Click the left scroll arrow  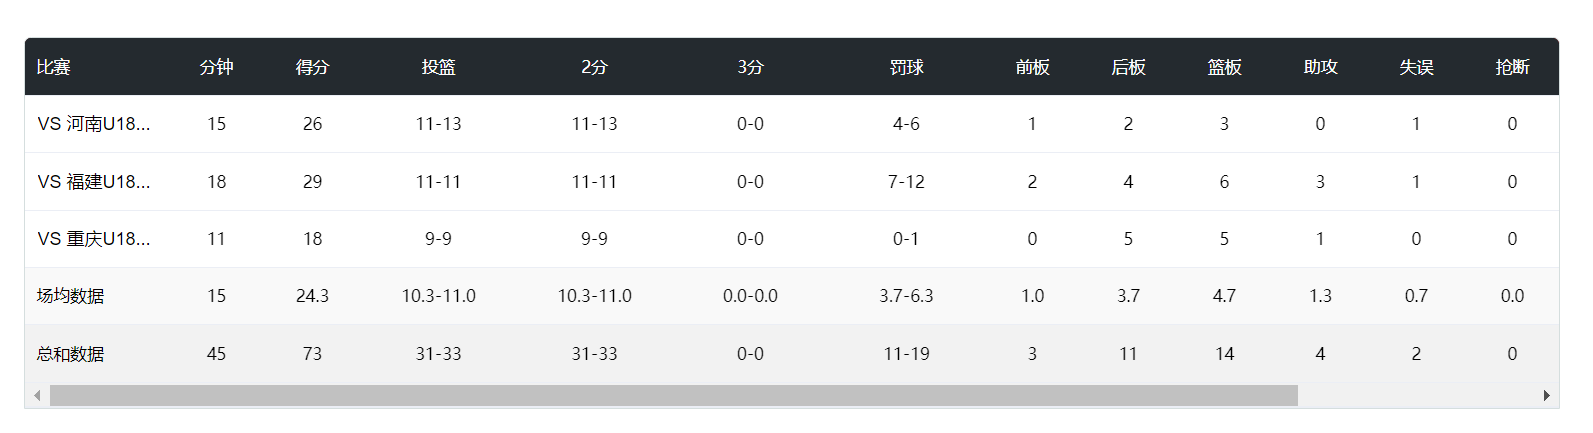coord(37,396)
